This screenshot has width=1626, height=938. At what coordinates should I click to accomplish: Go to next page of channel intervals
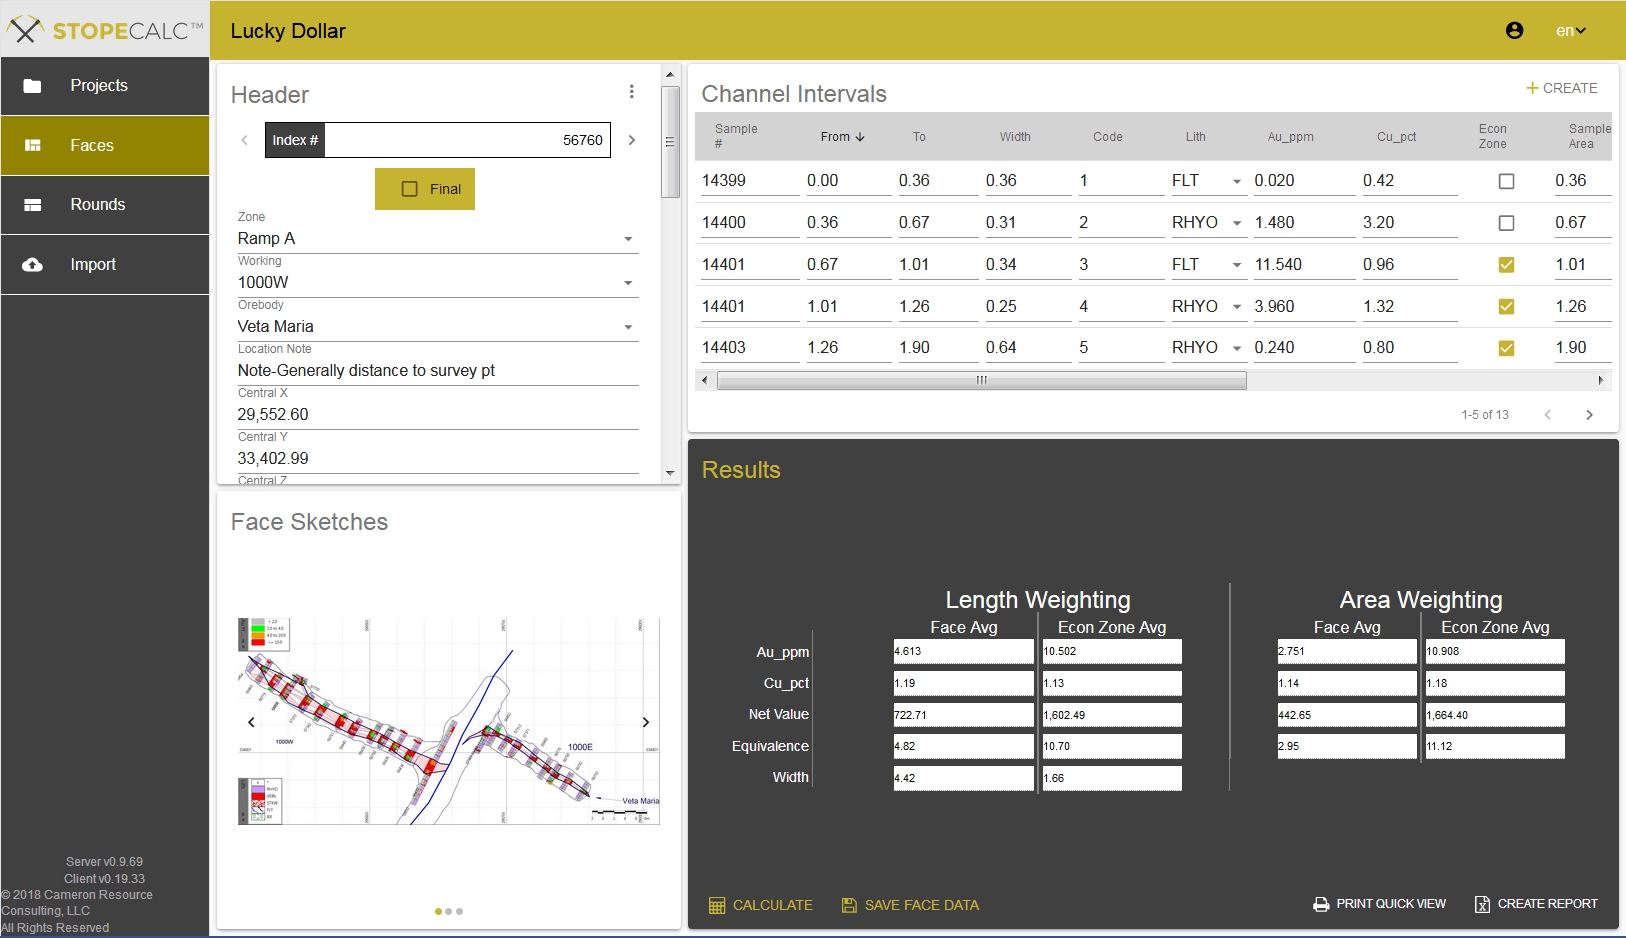tap(1589, 414)
